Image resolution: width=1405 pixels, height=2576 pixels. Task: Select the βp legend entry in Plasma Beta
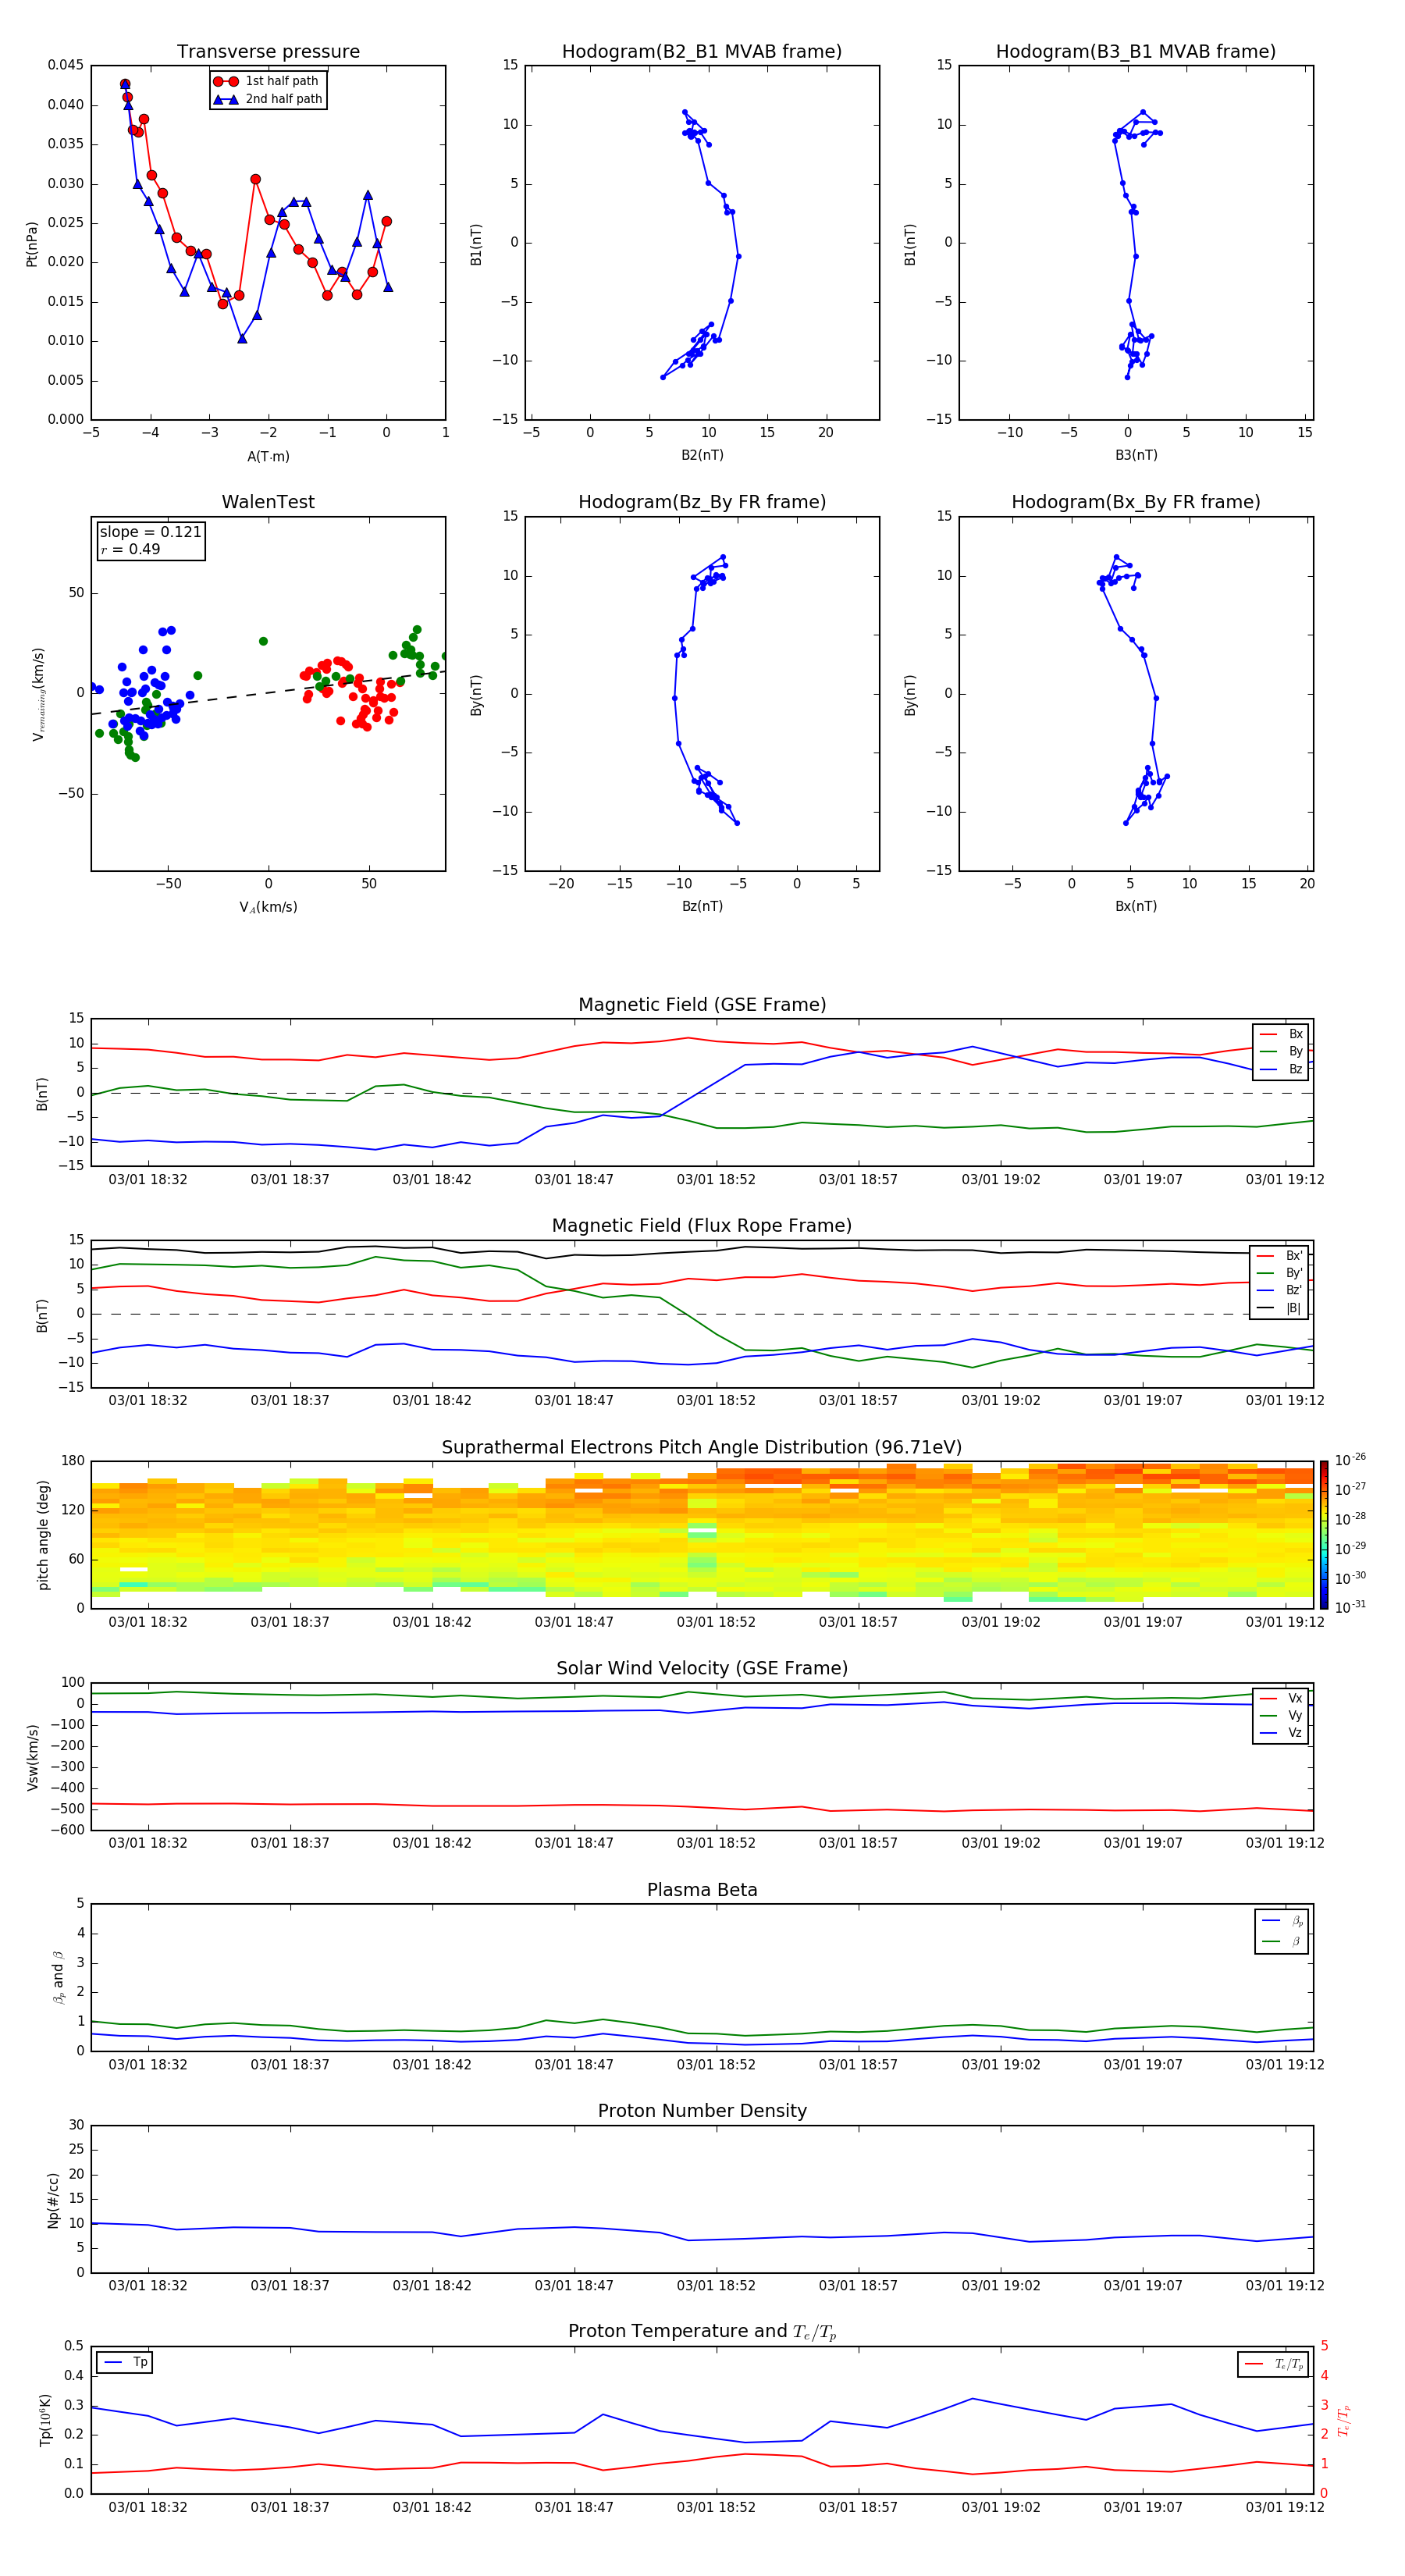point(1282,1921)
